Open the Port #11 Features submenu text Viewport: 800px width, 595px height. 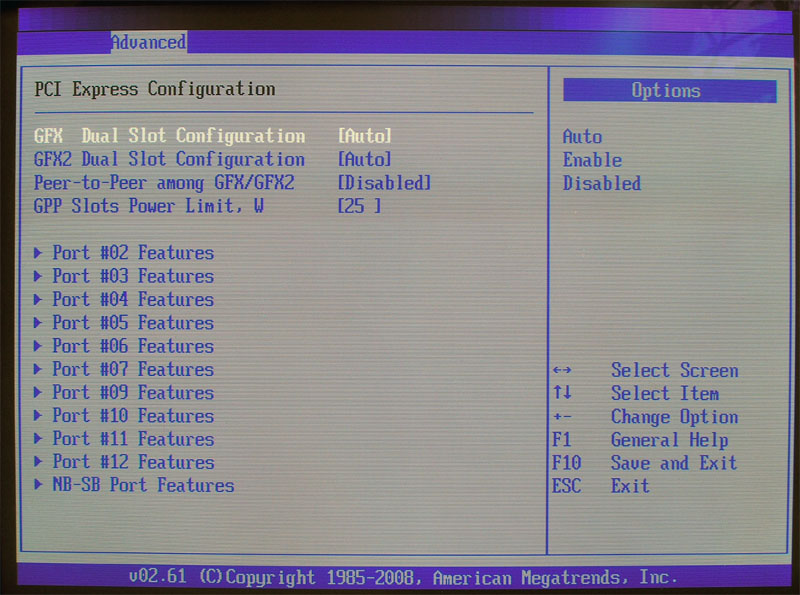[x=133, y=439]
